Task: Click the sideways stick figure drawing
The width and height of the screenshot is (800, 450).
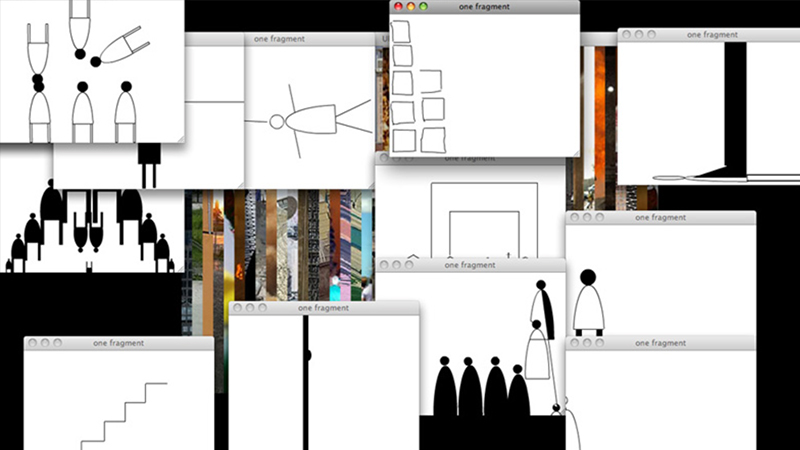Action: (308, 121)
